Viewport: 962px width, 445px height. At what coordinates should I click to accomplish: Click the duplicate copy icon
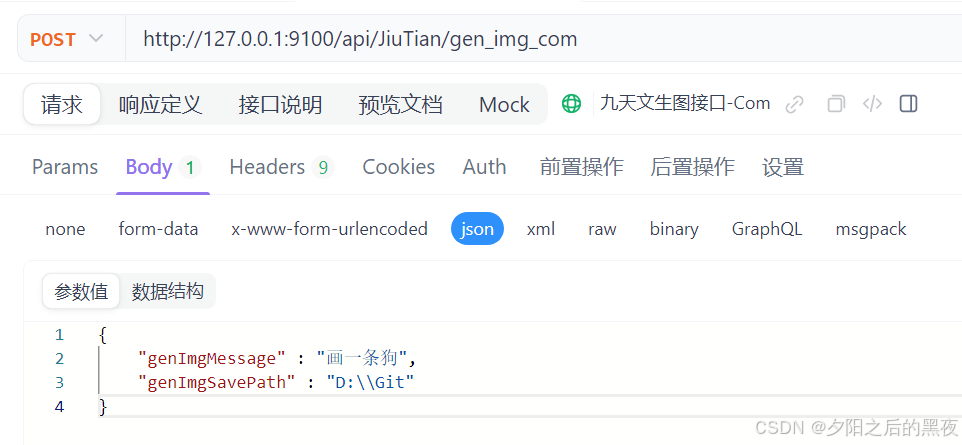(836, 104)
